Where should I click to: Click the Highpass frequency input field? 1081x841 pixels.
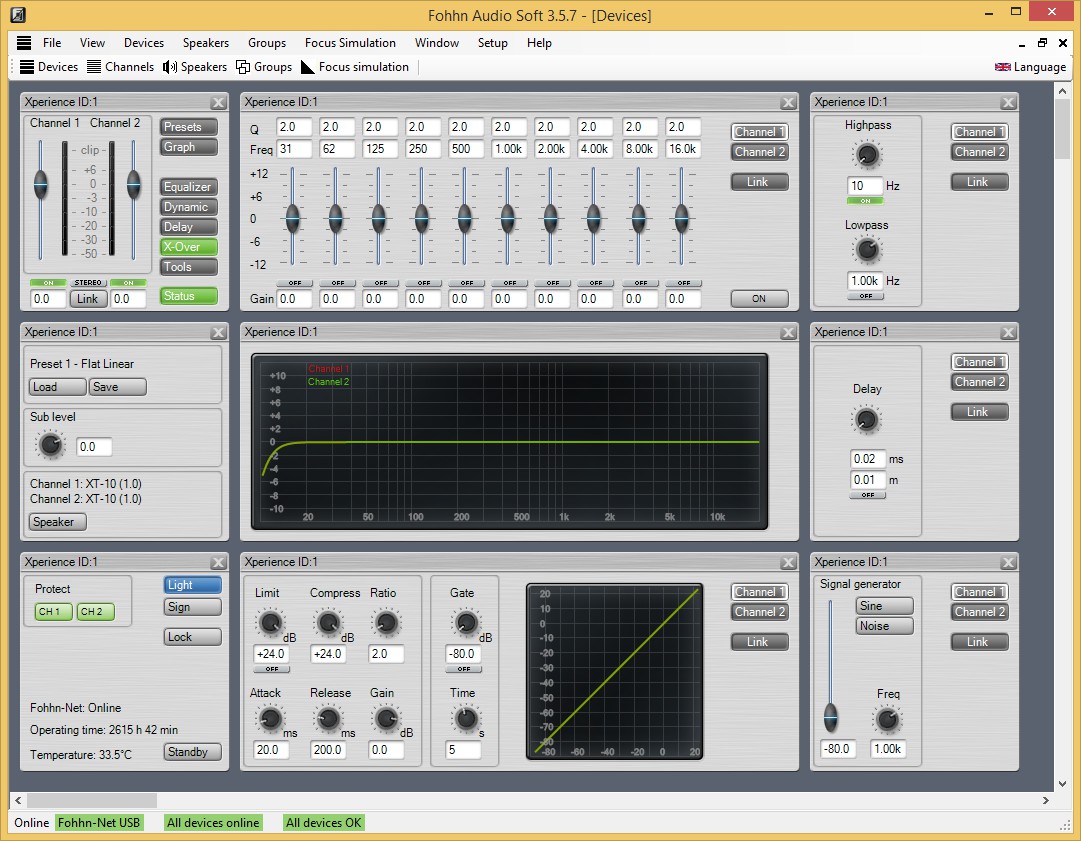865,186
